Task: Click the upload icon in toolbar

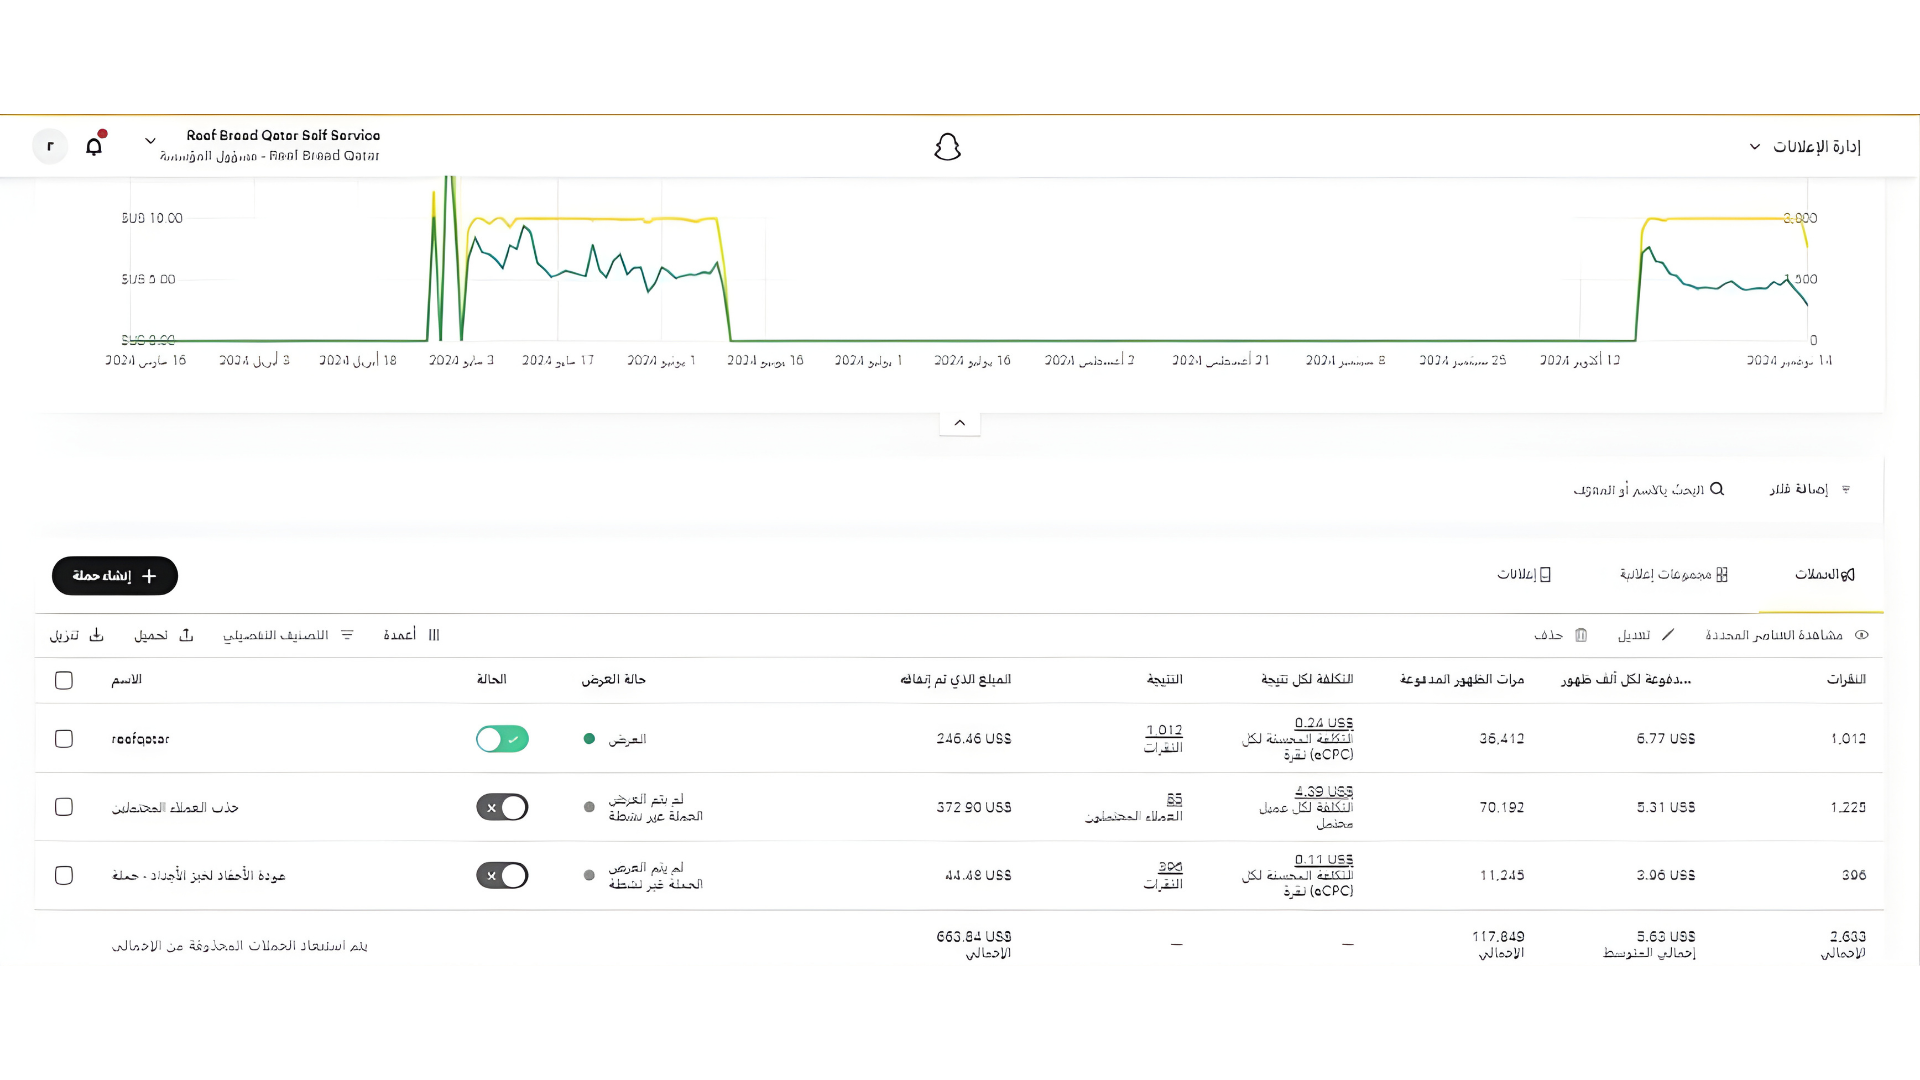Action: point(186,635)
